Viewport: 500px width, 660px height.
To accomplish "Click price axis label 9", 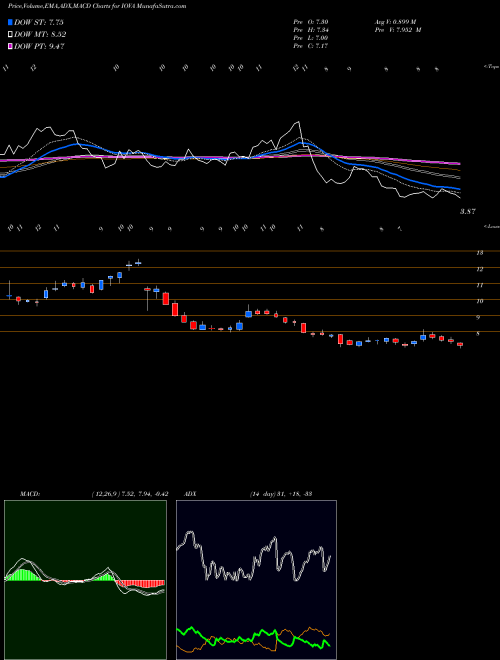I will pos(478,318).
